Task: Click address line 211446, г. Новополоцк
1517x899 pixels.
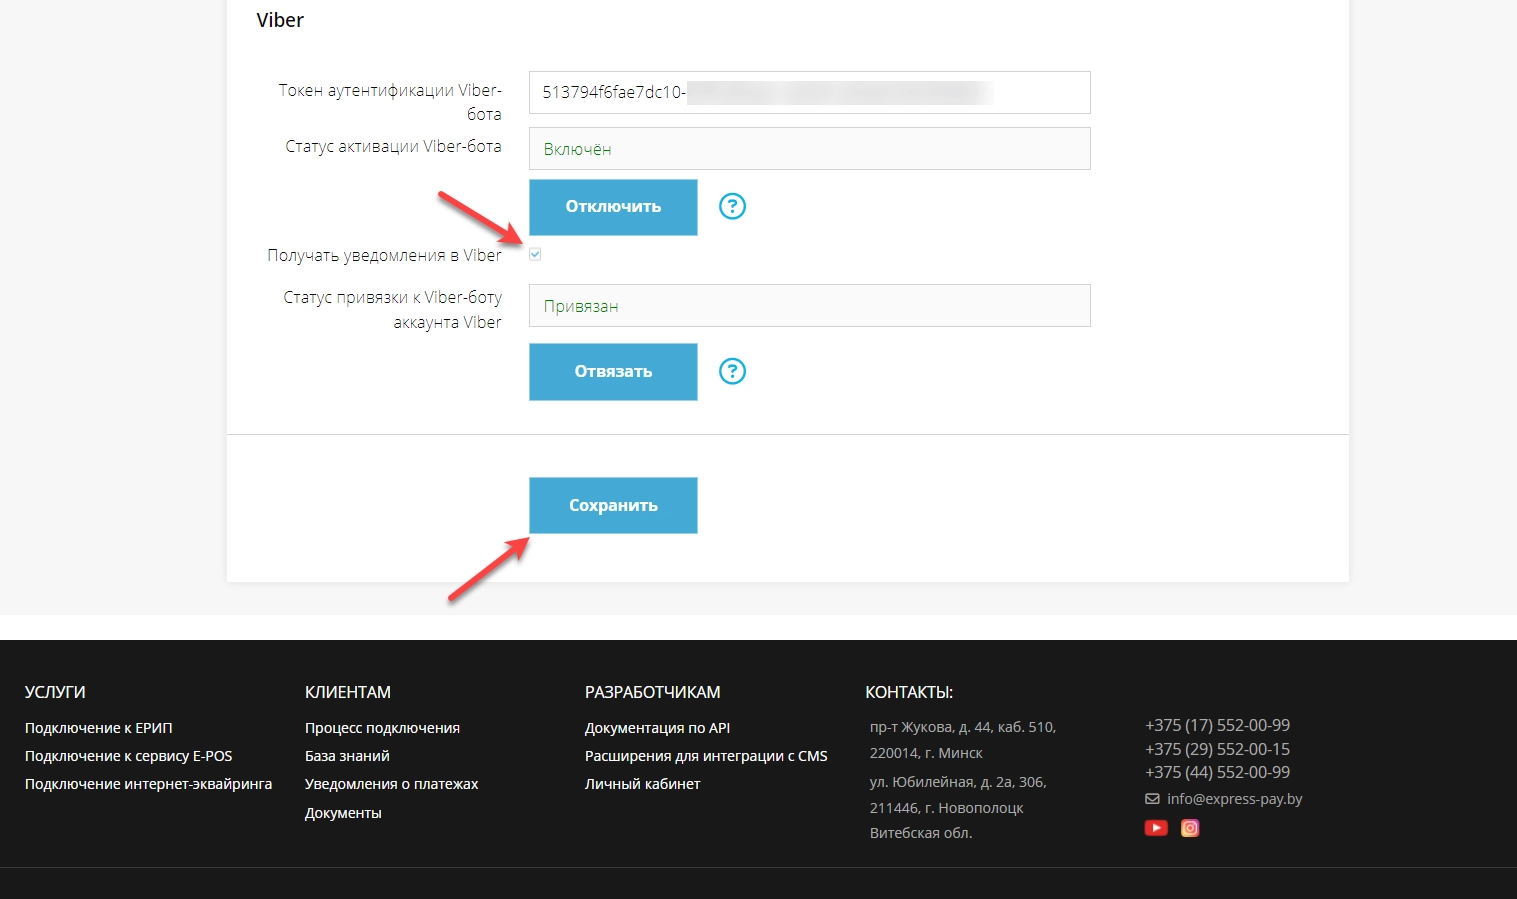Action: pos(946,808)
